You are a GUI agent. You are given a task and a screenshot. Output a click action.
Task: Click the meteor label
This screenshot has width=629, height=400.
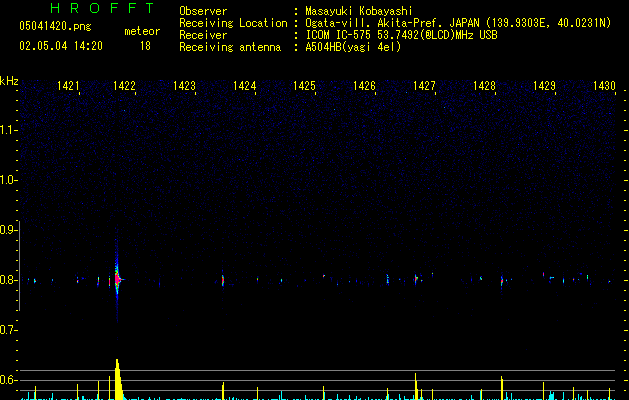(142, 31)
